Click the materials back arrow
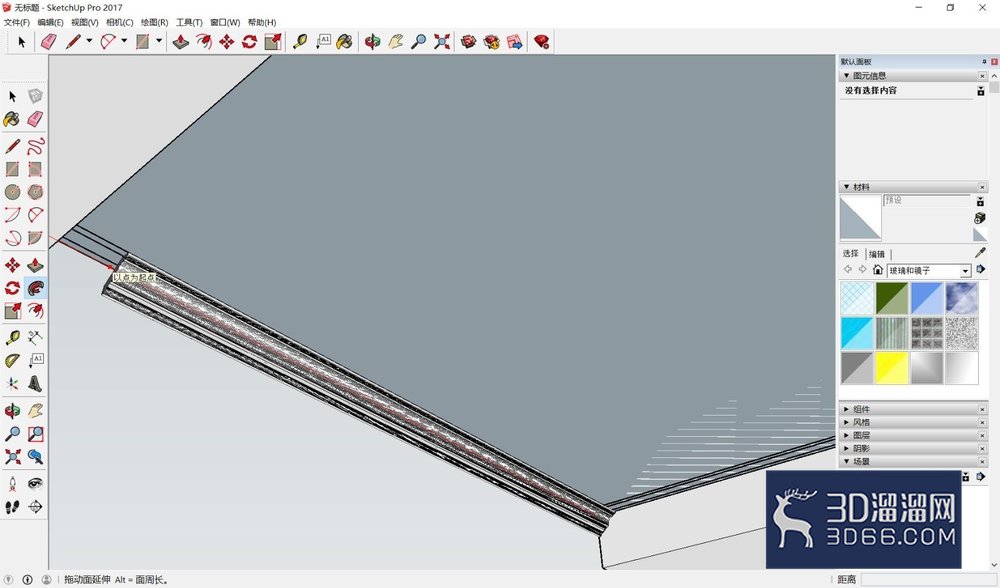Image resolution: width=1000 pixels, height=588 pixels. [848, 270]
